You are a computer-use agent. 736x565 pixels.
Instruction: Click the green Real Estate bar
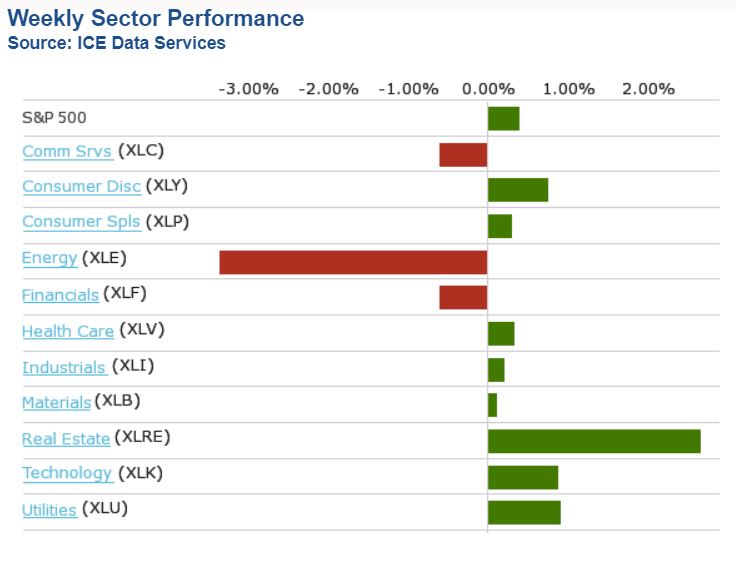click(594, 441)
